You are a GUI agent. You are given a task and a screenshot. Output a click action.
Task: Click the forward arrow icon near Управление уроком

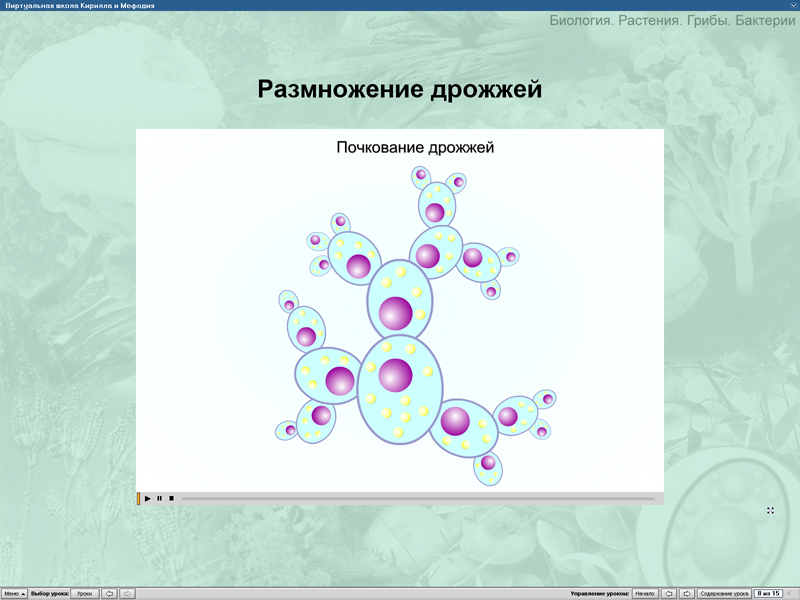pyautogui.click(x=686, y=592)
